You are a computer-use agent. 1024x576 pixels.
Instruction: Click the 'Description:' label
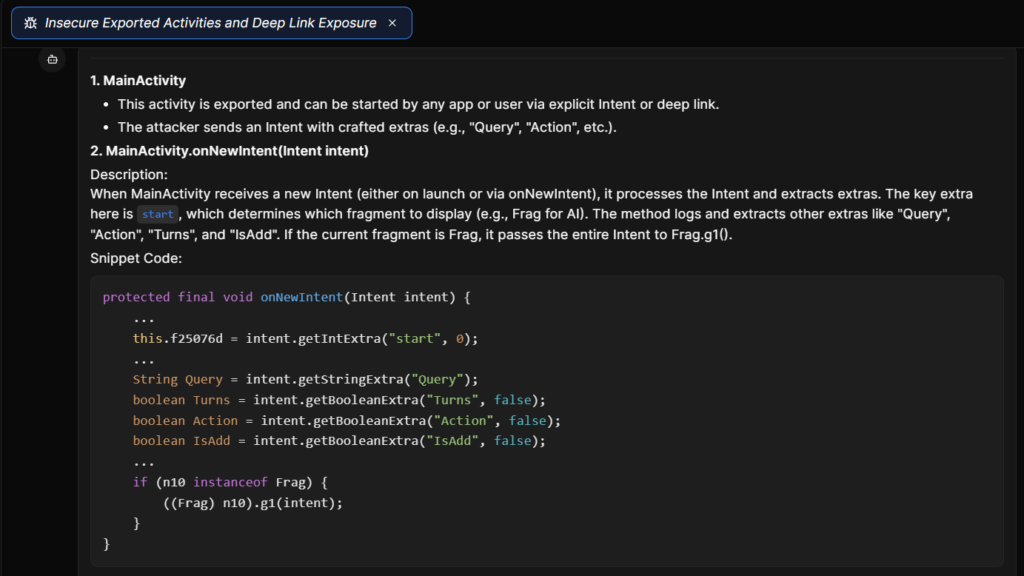pyautogui.click(x=129, y=174)
